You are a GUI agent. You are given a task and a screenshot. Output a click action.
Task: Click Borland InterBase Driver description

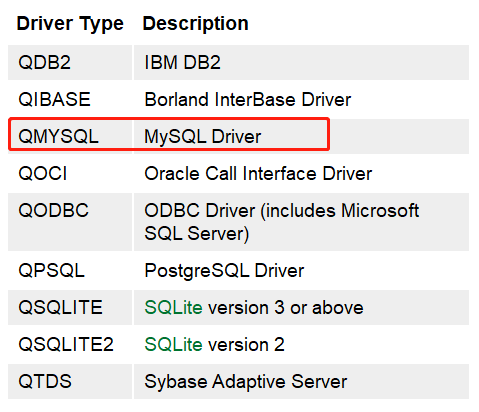(x=248, y=100)
